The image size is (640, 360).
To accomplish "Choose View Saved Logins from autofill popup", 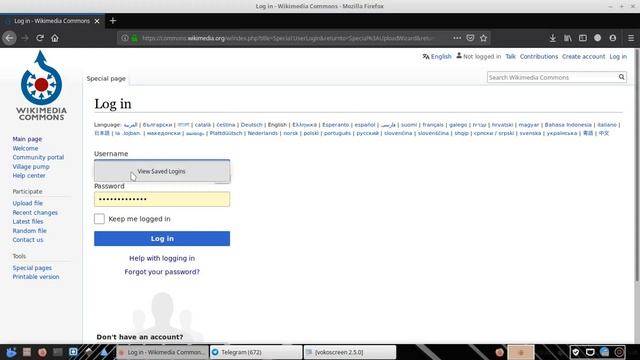I will click(162, 171).
